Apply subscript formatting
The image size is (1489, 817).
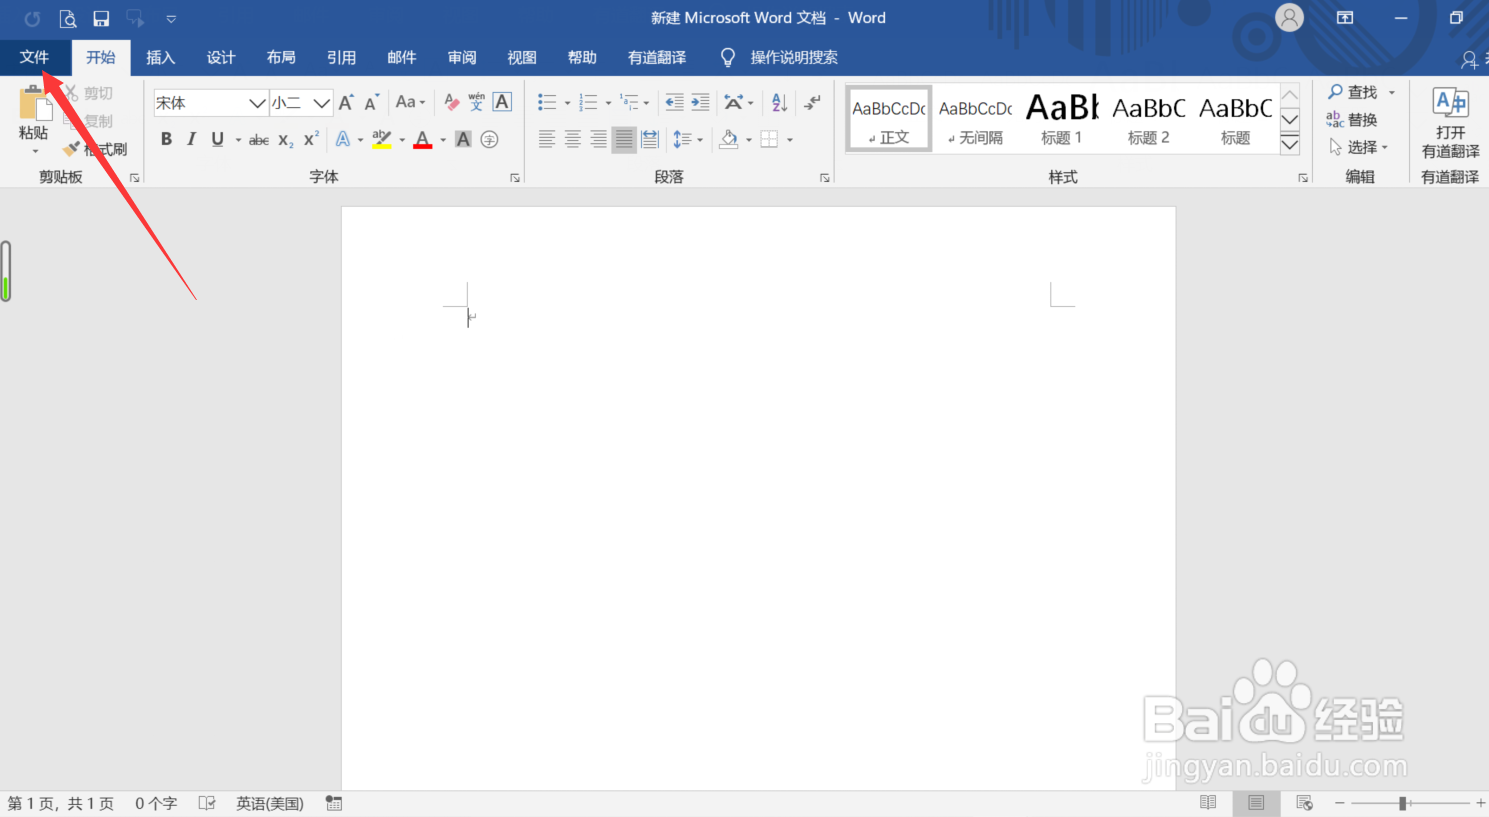[x=286, y=140]
